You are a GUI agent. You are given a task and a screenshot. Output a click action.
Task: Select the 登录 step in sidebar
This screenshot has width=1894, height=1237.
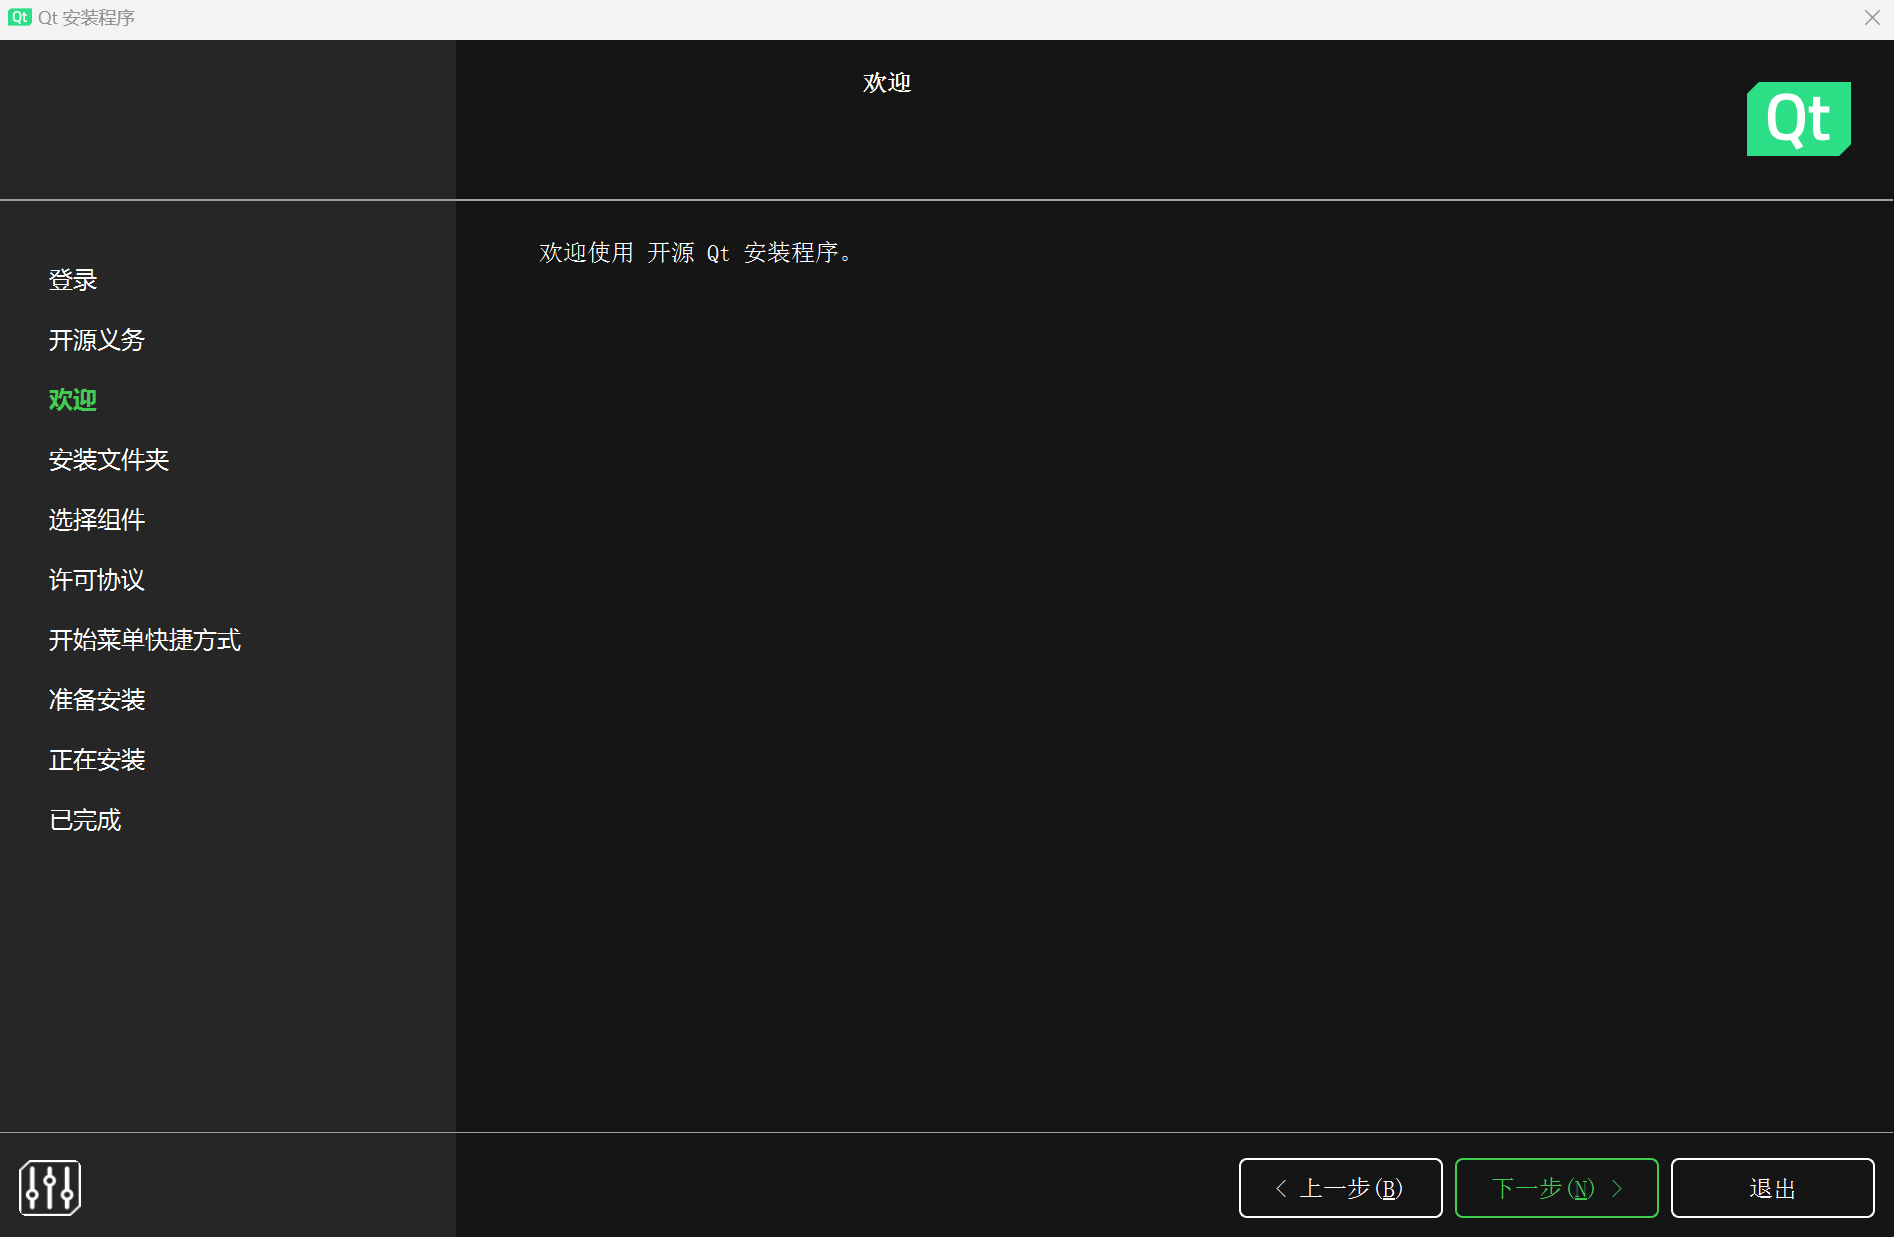tap(73, 280)
